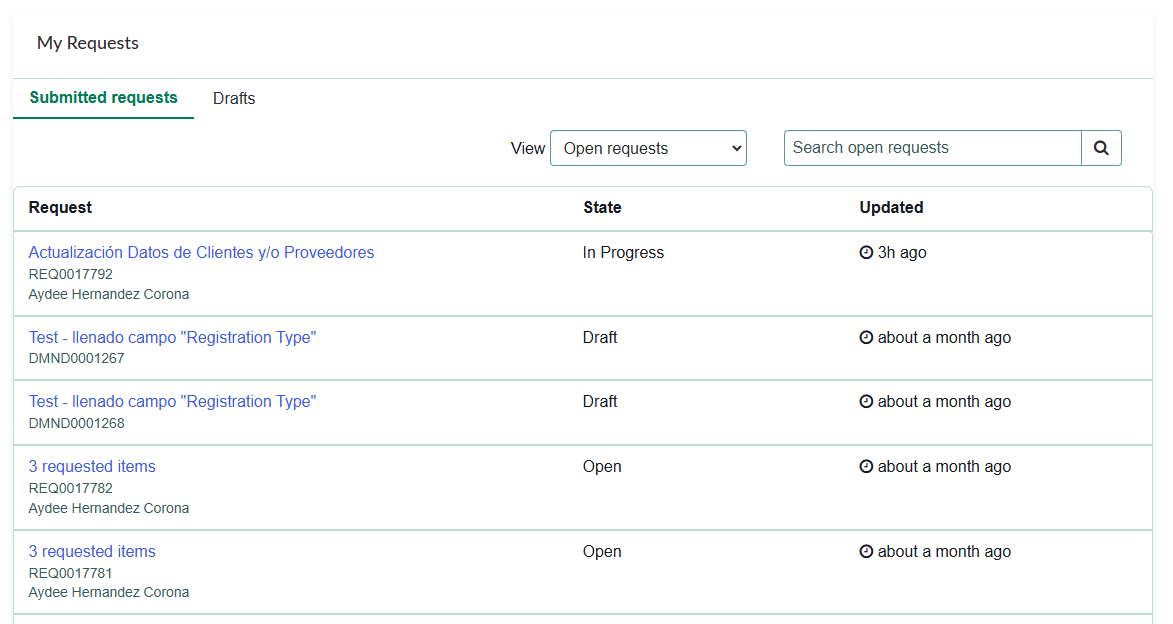1173x624 pixels.
Task: Click the clock icon beside DMND0001267's timestamp
Action: coord(866,337)
